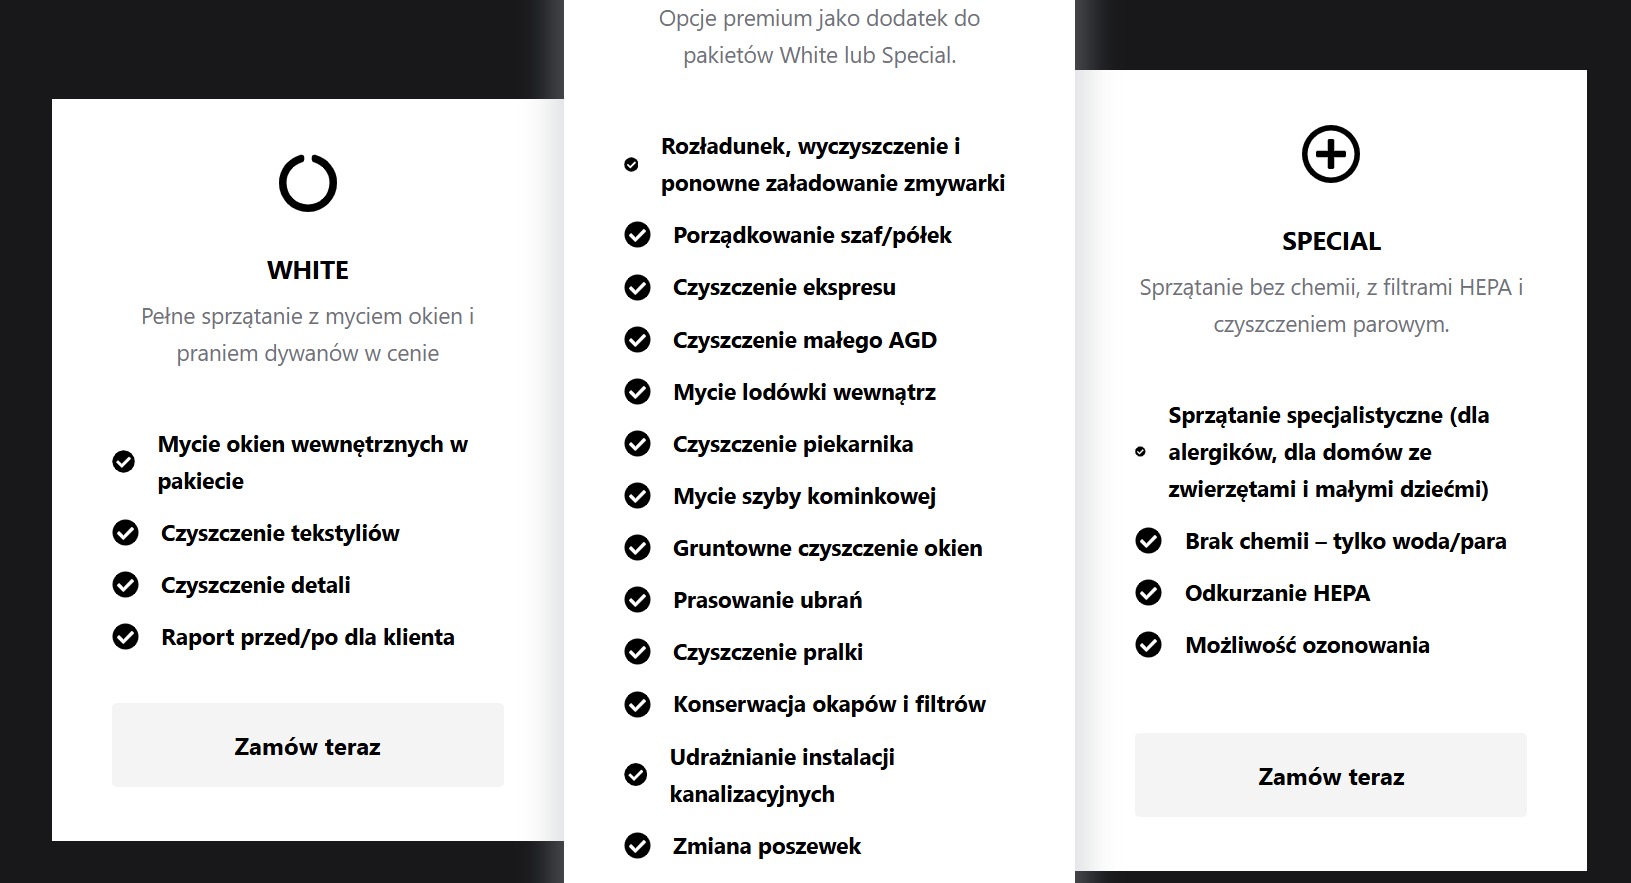Click checkmark beside Czyszczenie piekarnika
1631x883 pixels.
click(637, 444)
